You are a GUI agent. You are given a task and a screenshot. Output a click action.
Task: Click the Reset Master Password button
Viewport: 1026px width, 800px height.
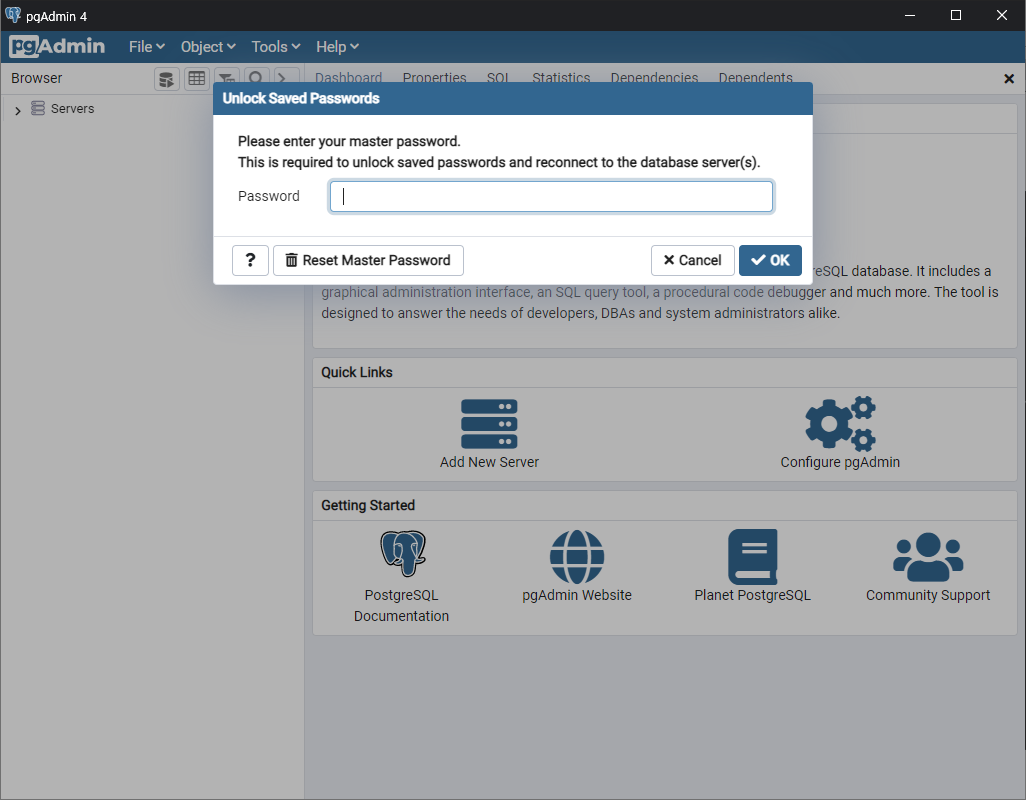[368, 260]
